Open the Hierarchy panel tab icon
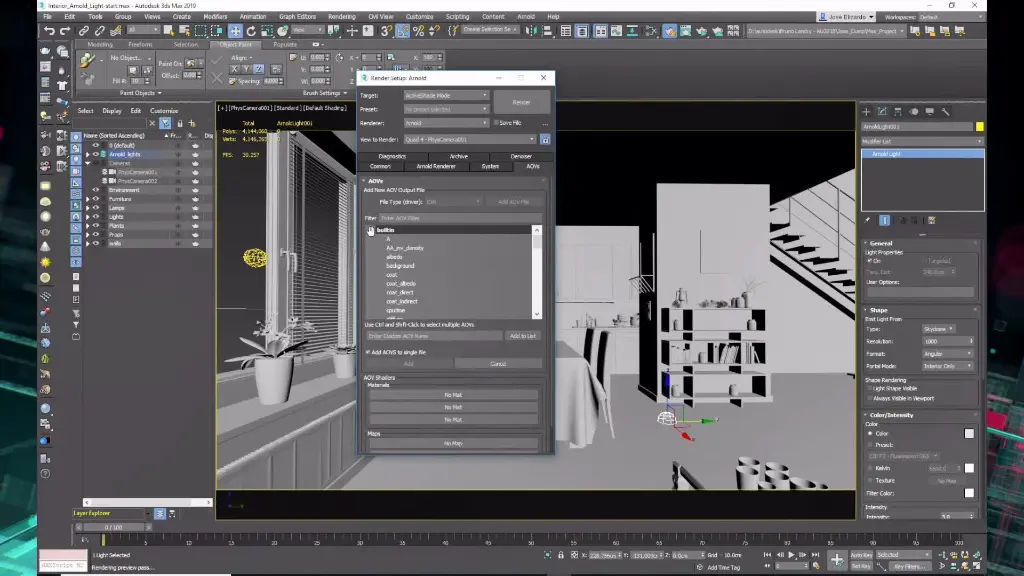Viewport: 1024px width, 576px height. click(x=898, y=112)
